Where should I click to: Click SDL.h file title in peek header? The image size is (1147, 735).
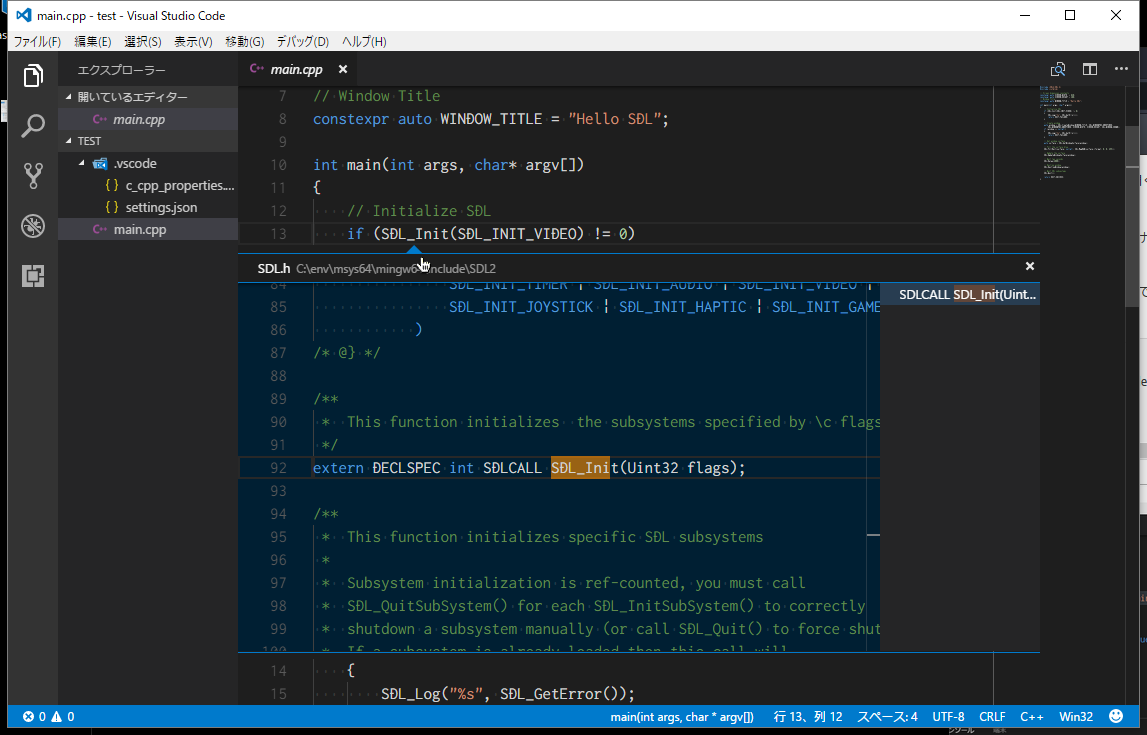click(x=274, y=268)
